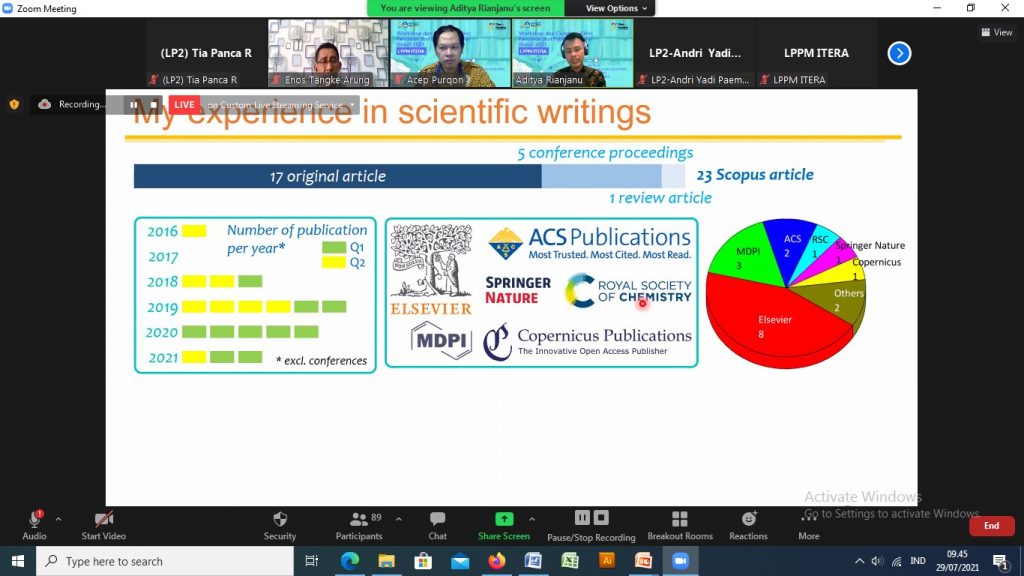Open network settings from the tray
Image resolution: width=1024 pixels, height=576 pixels.
point(897,561)
